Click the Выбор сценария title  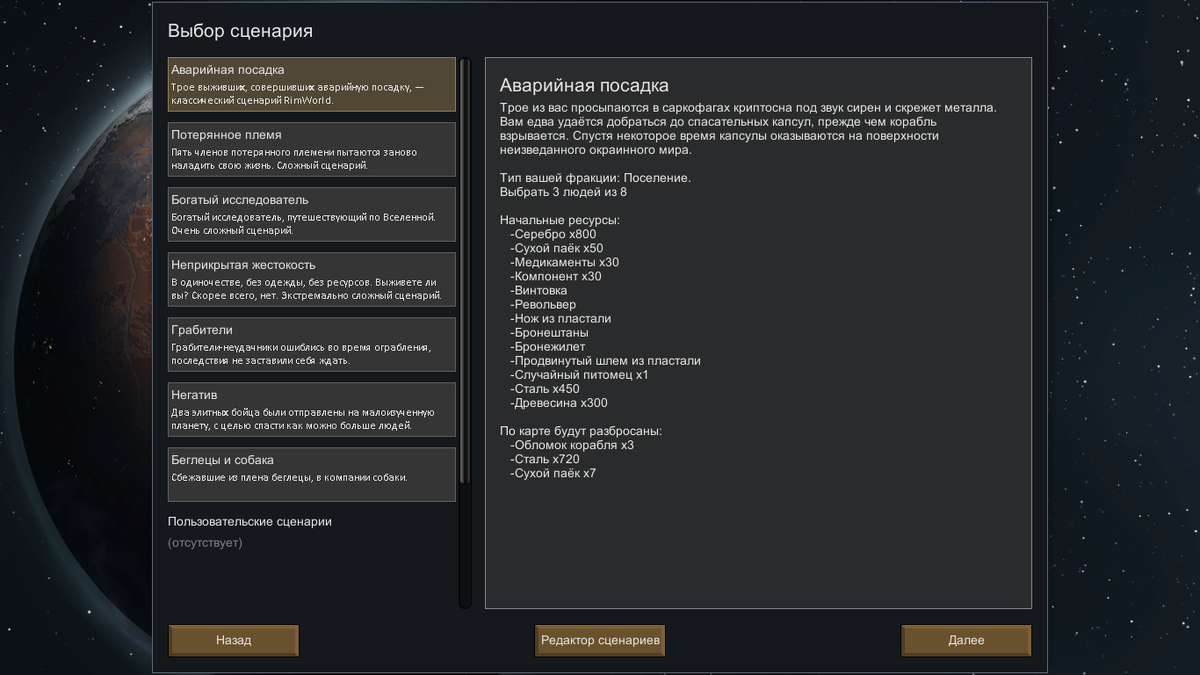point(240,31)
